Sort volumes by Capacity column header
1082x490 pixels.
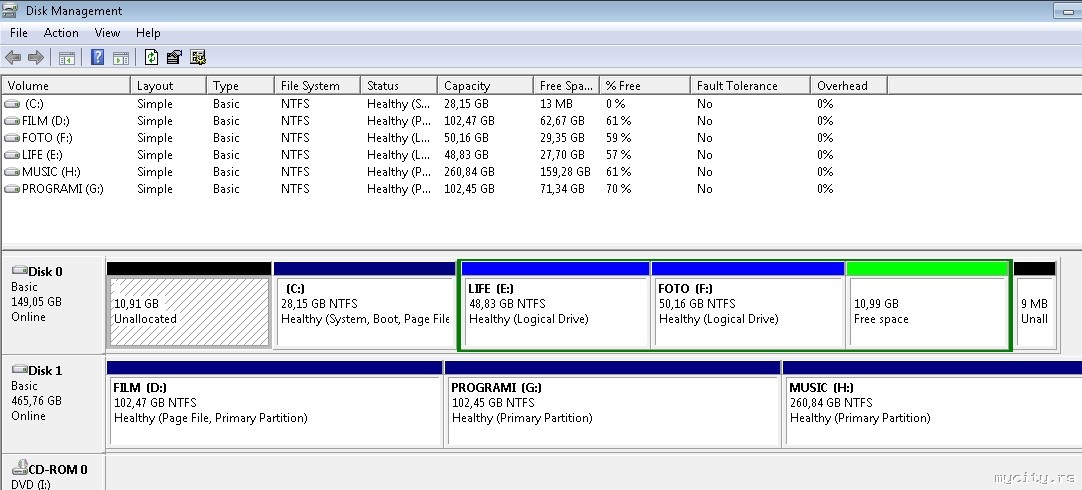484,86
